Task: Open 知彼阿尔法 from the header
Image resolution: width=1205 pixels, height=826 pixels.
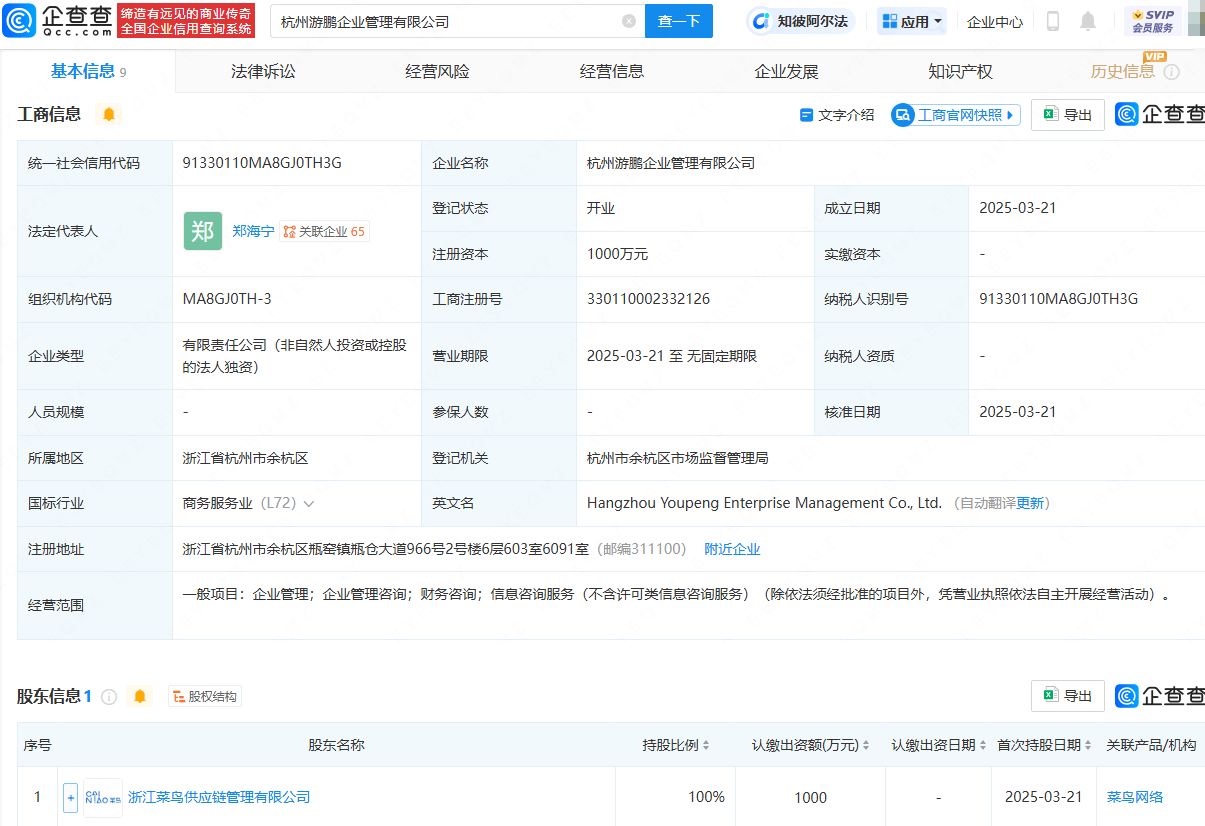Action: [803, 21]
